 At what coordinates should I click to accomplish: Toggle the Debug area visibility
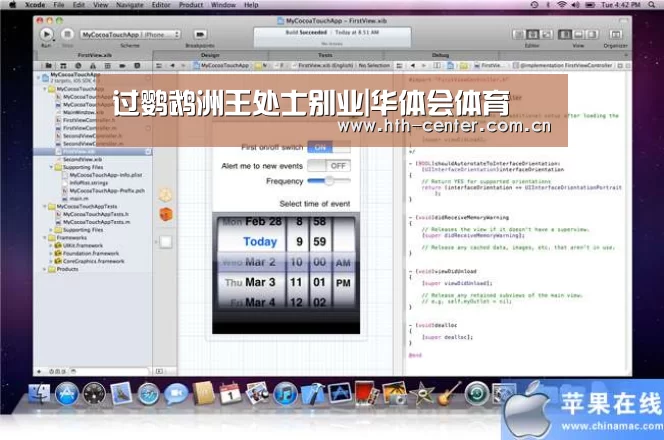pos(578,34)
